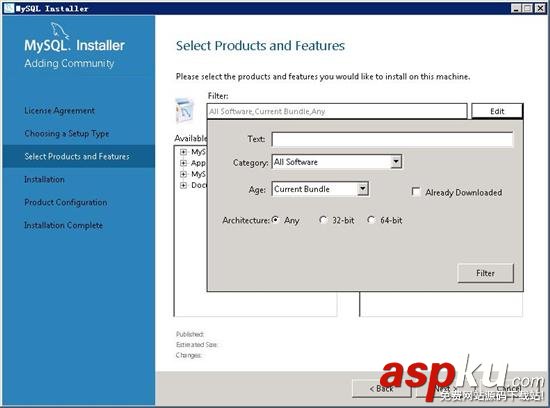Click the MySQL dolphin logo

pyautogui.click(x=60, y=30)
